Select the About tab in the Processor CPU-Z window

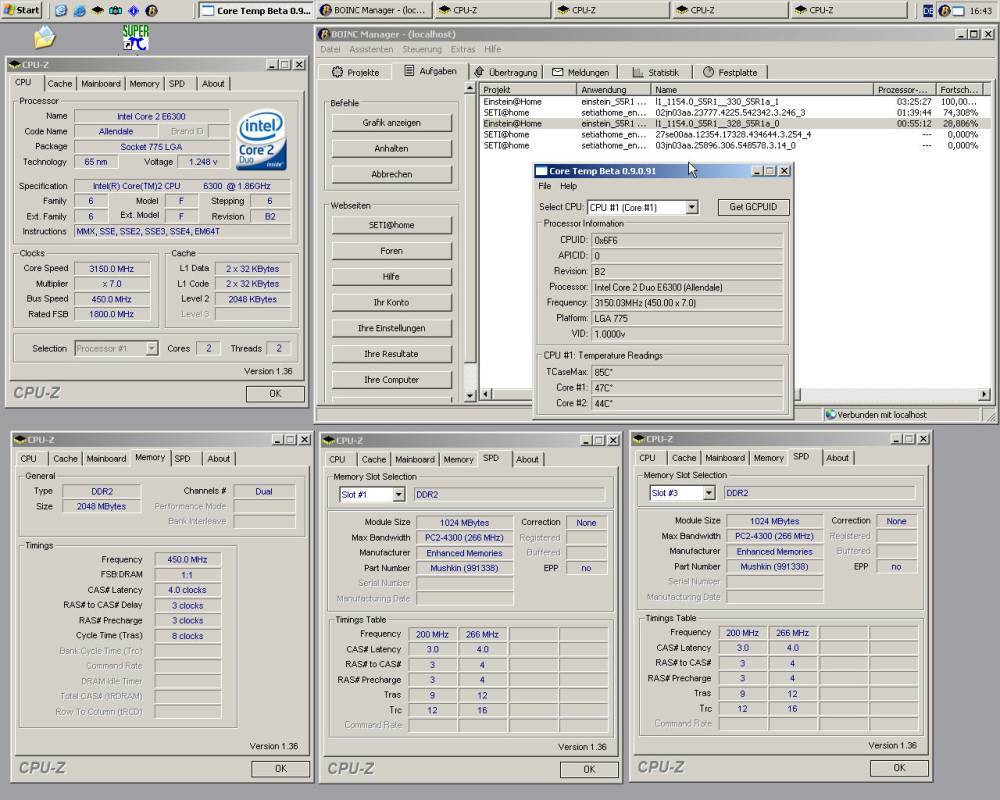point(213,84)
